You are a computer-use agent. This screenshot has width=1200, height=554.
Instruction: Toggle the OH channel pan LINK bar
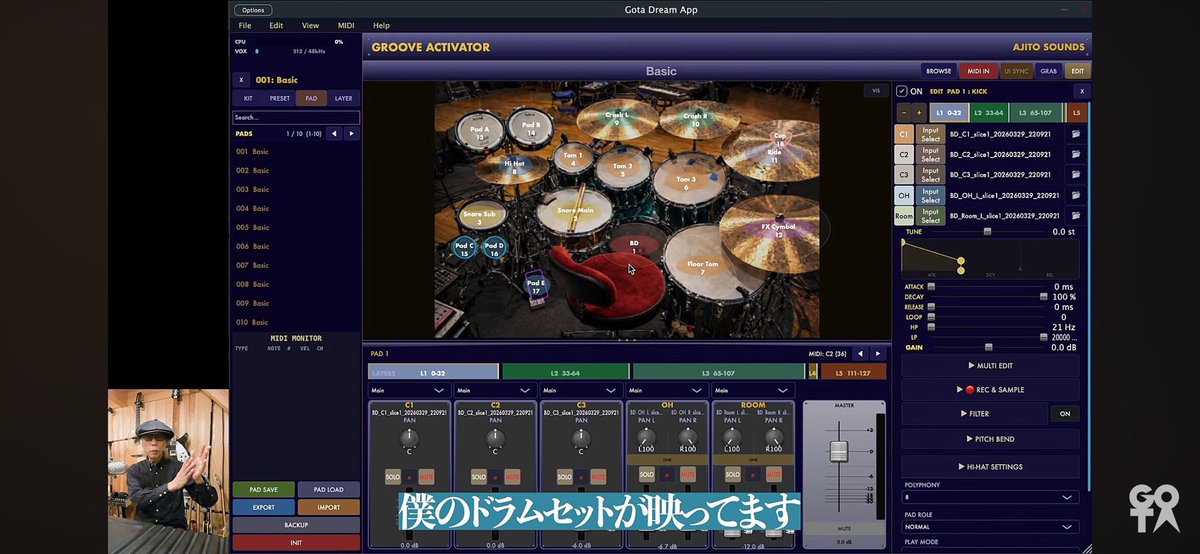pyautogui.click(x=667, y=459)
